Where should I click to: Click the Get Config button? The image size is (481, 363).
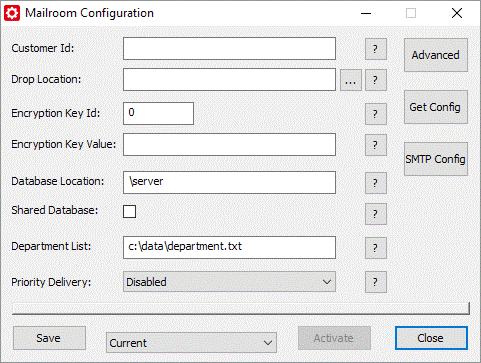[x=436, y=107]
